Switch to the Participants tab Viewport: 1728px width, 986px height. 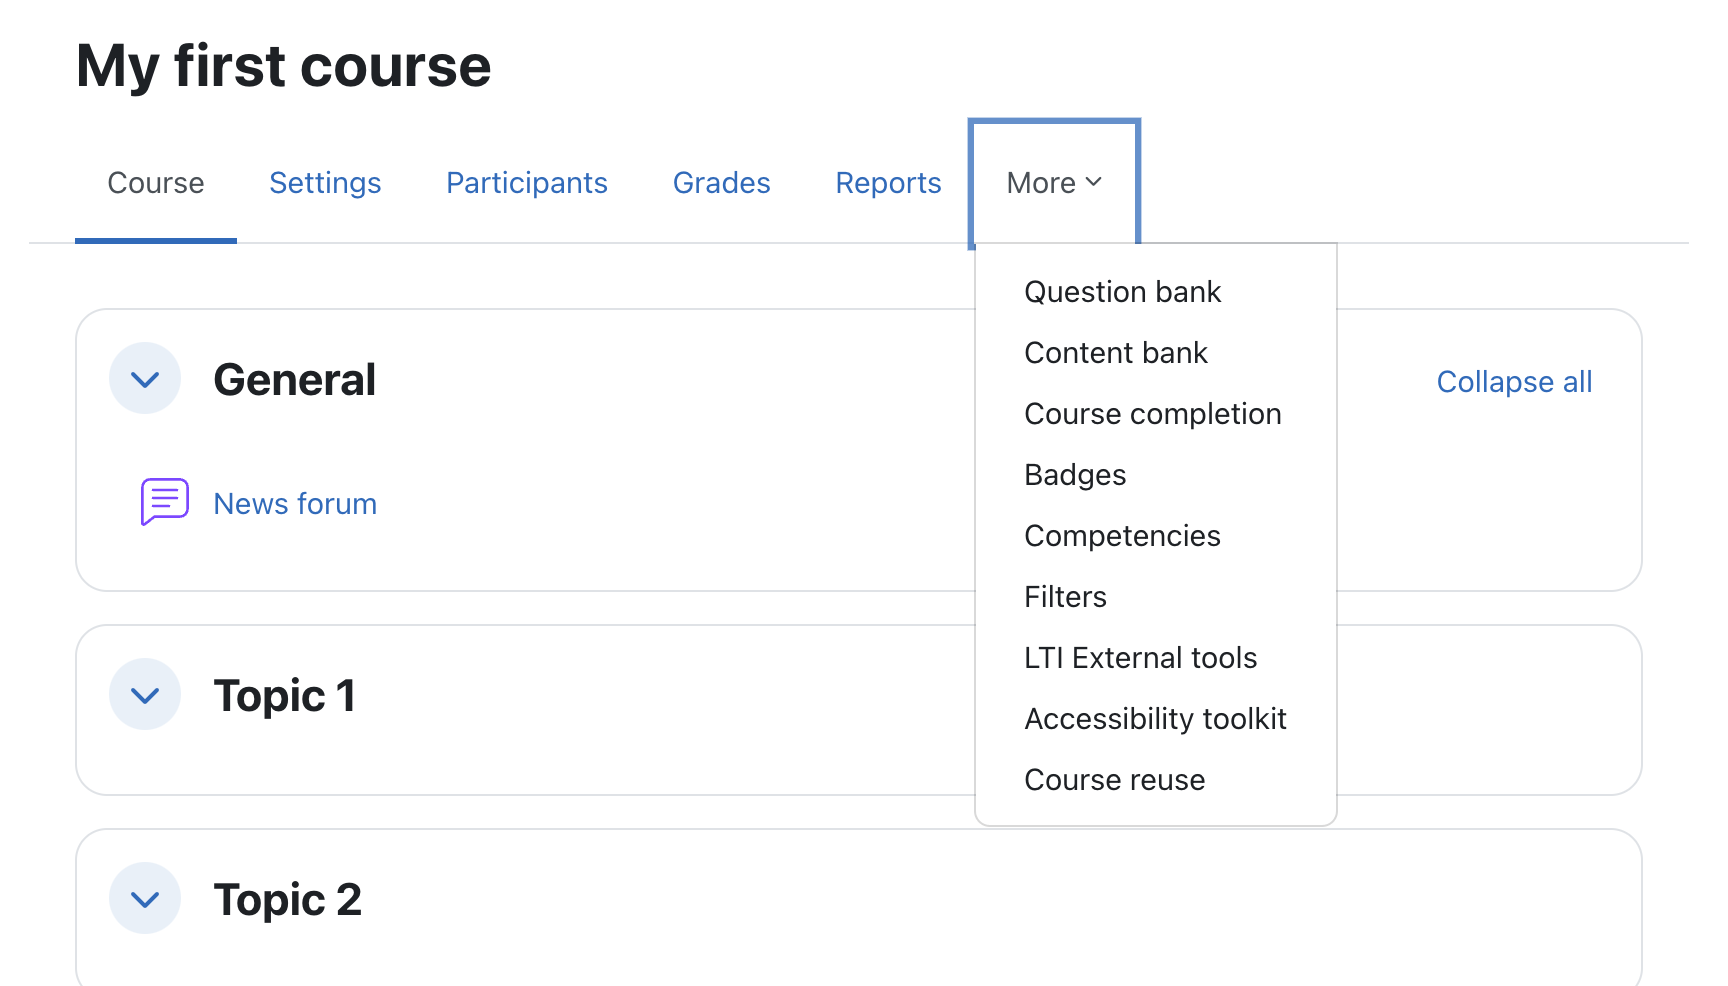click(526, 183)
